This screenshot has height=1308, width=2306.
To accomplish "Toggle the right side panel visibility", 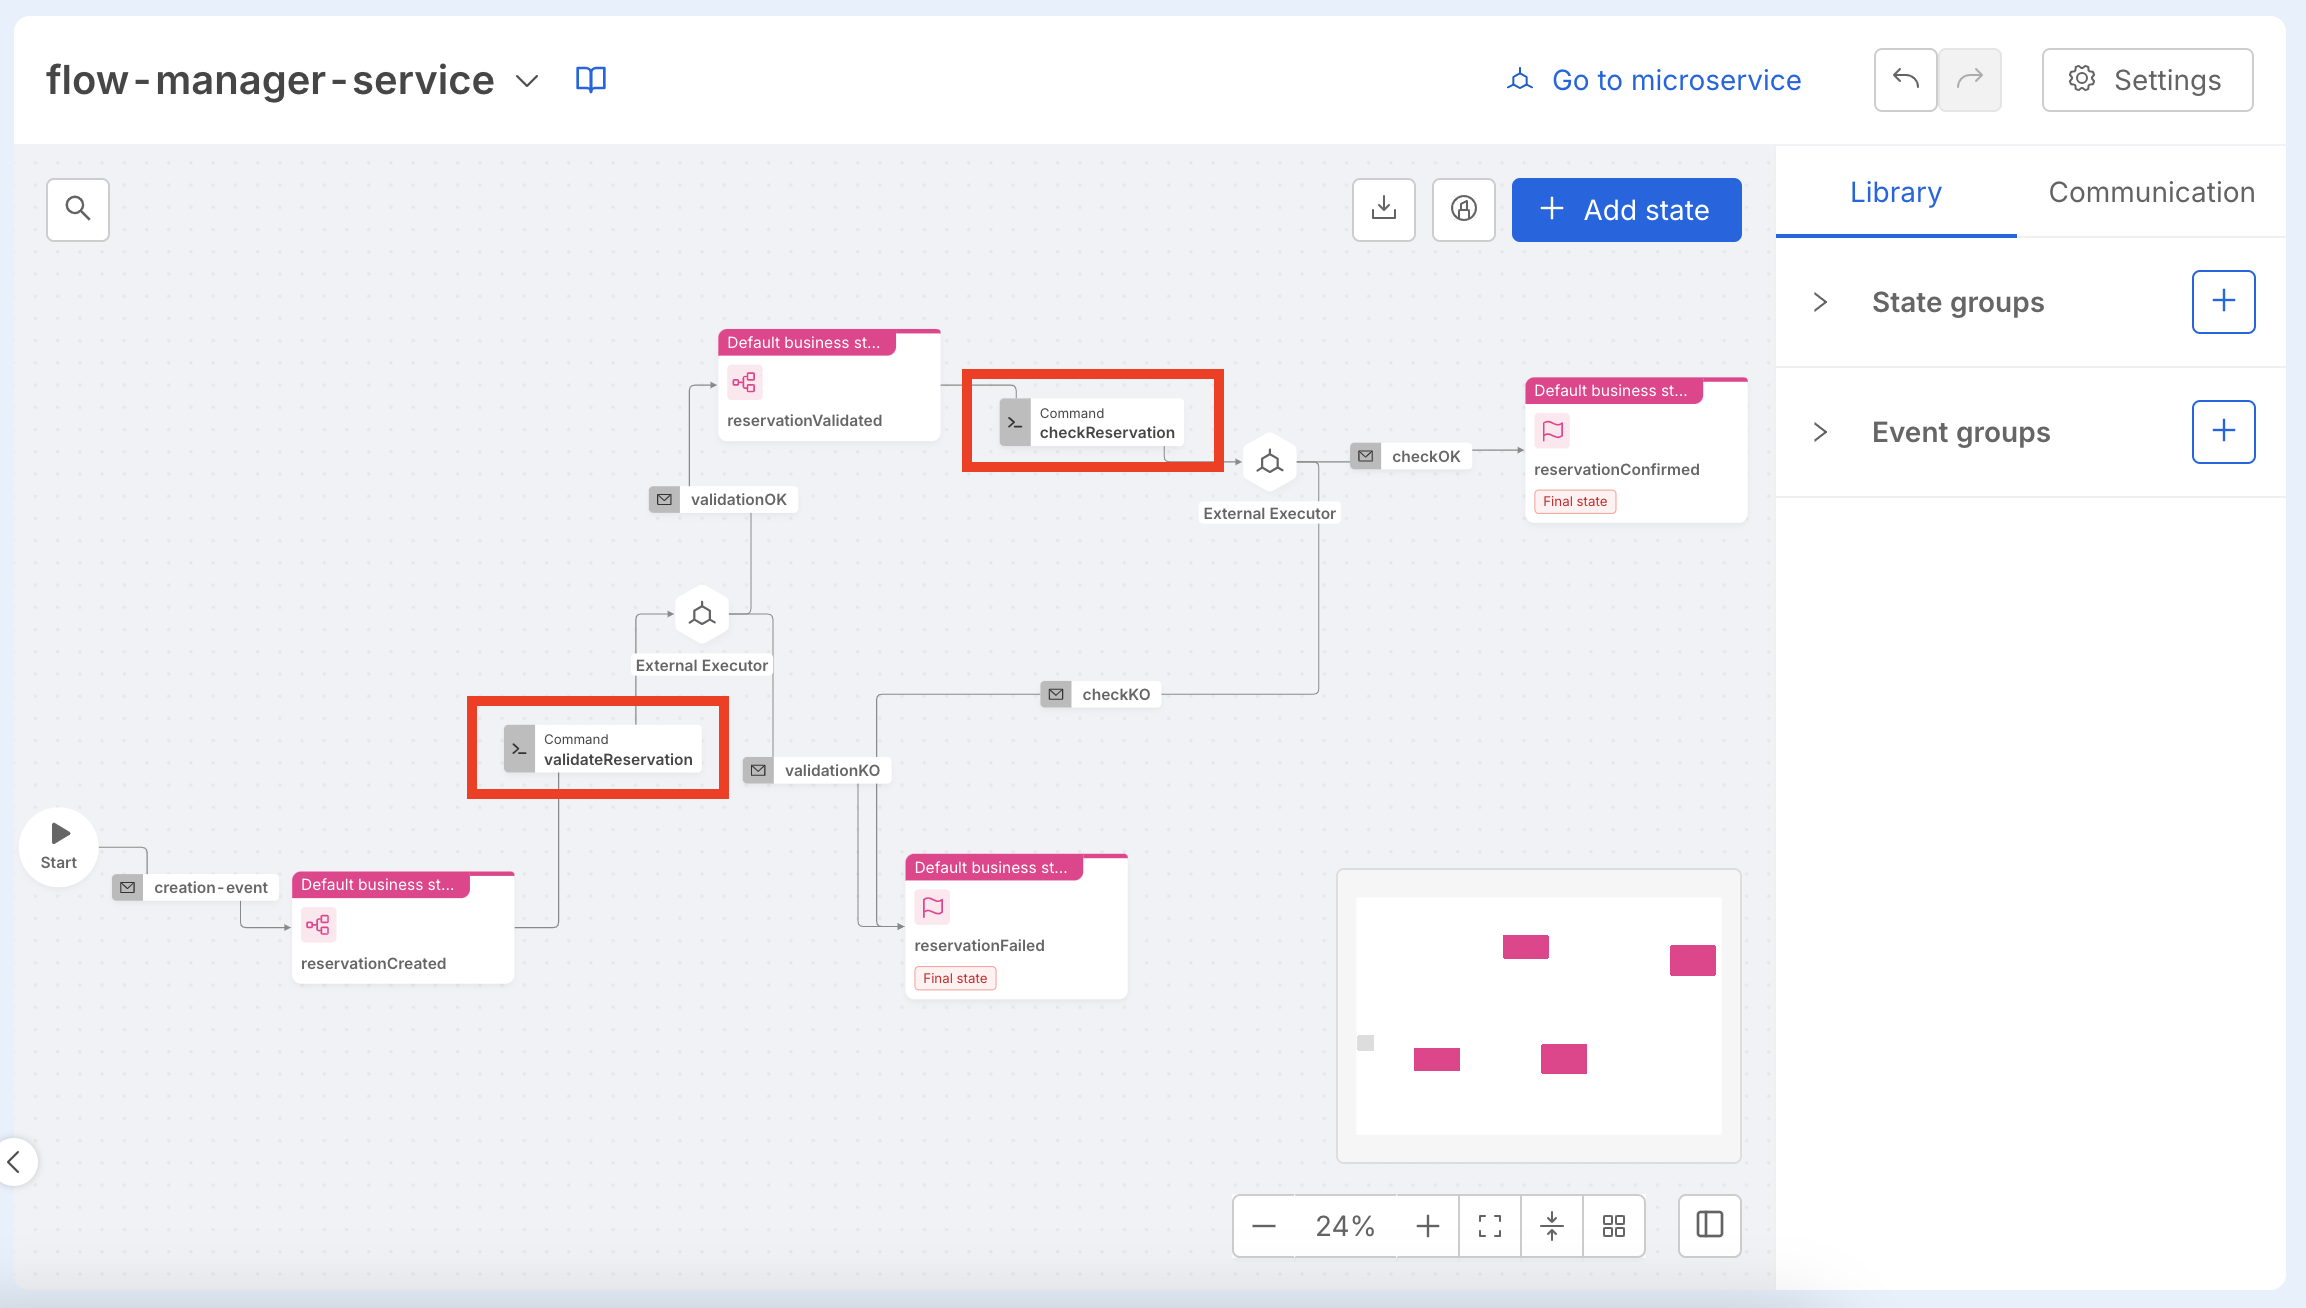I will tap(1709, 1226).
